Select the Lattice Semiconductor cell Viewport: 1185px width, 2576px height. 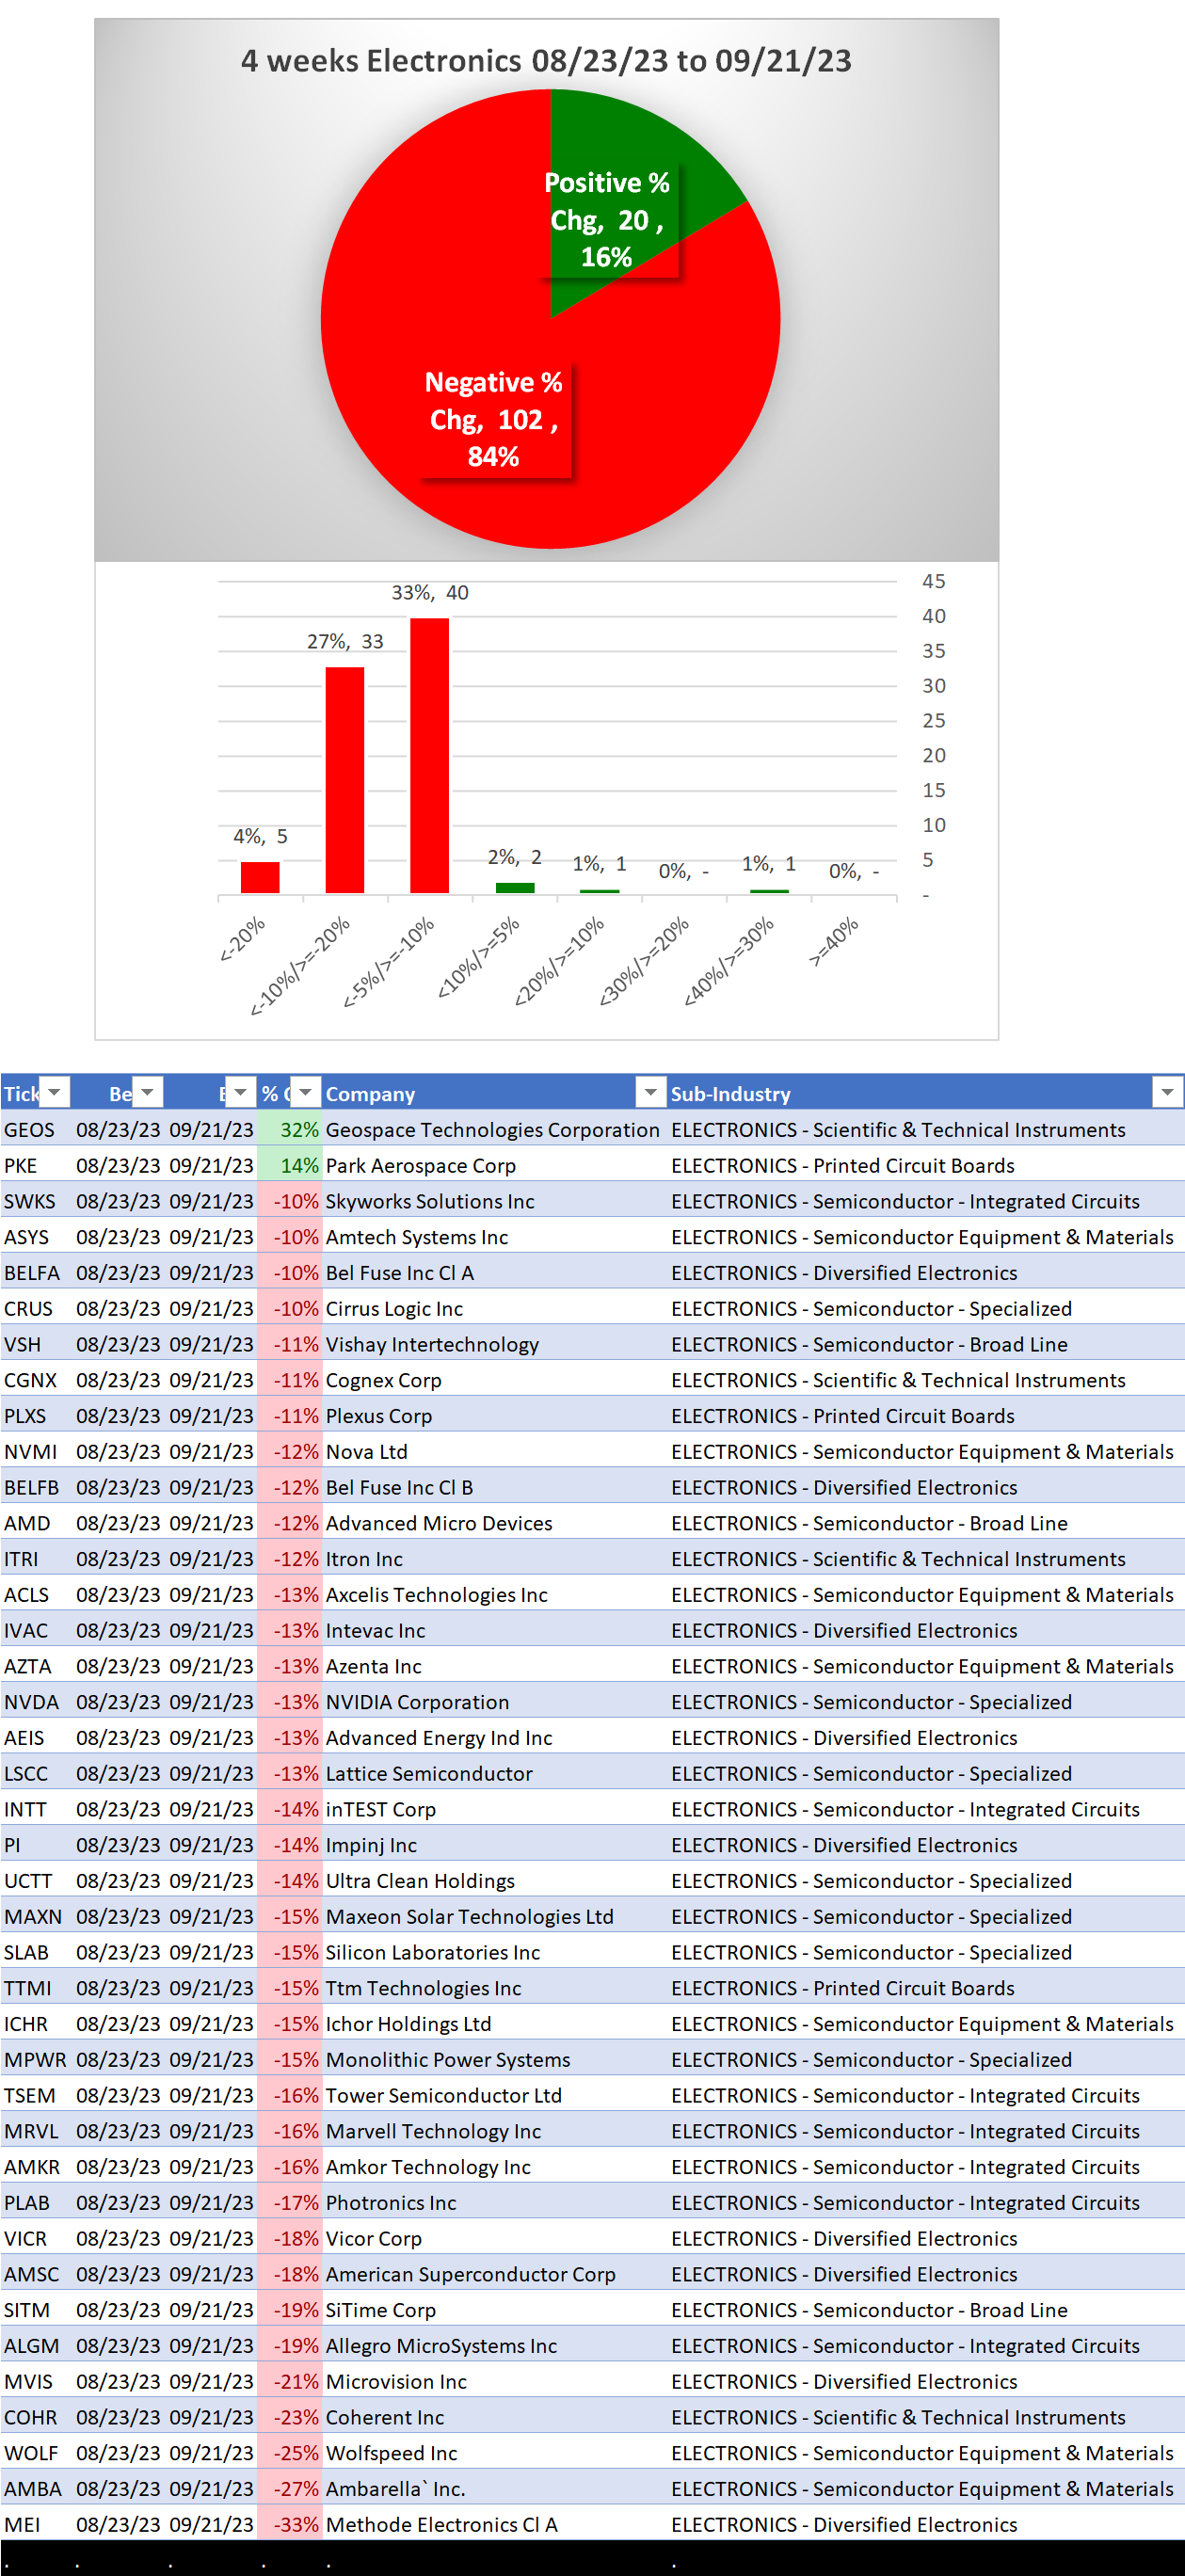point(494,1773)
